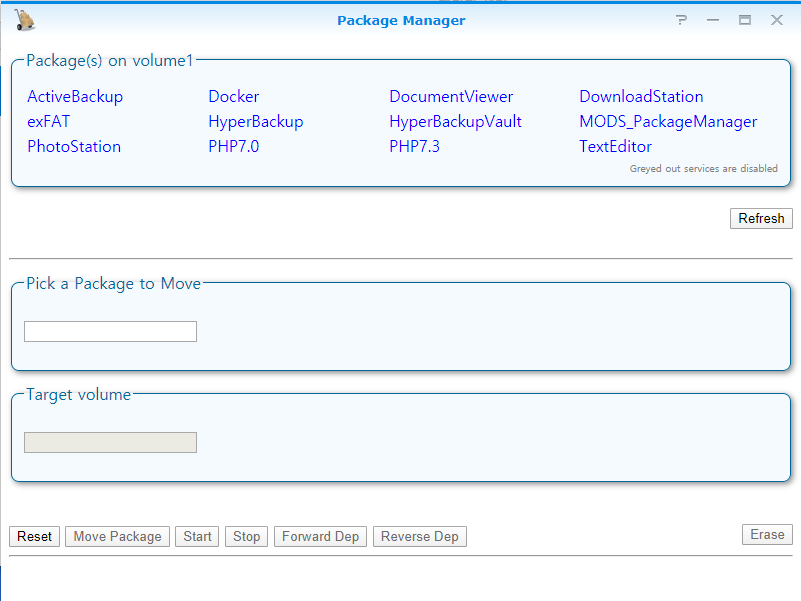This screenshot has height=601, width=801.
Task: Choose the PHP7.0 package
Action: click(x=233, y=147)
